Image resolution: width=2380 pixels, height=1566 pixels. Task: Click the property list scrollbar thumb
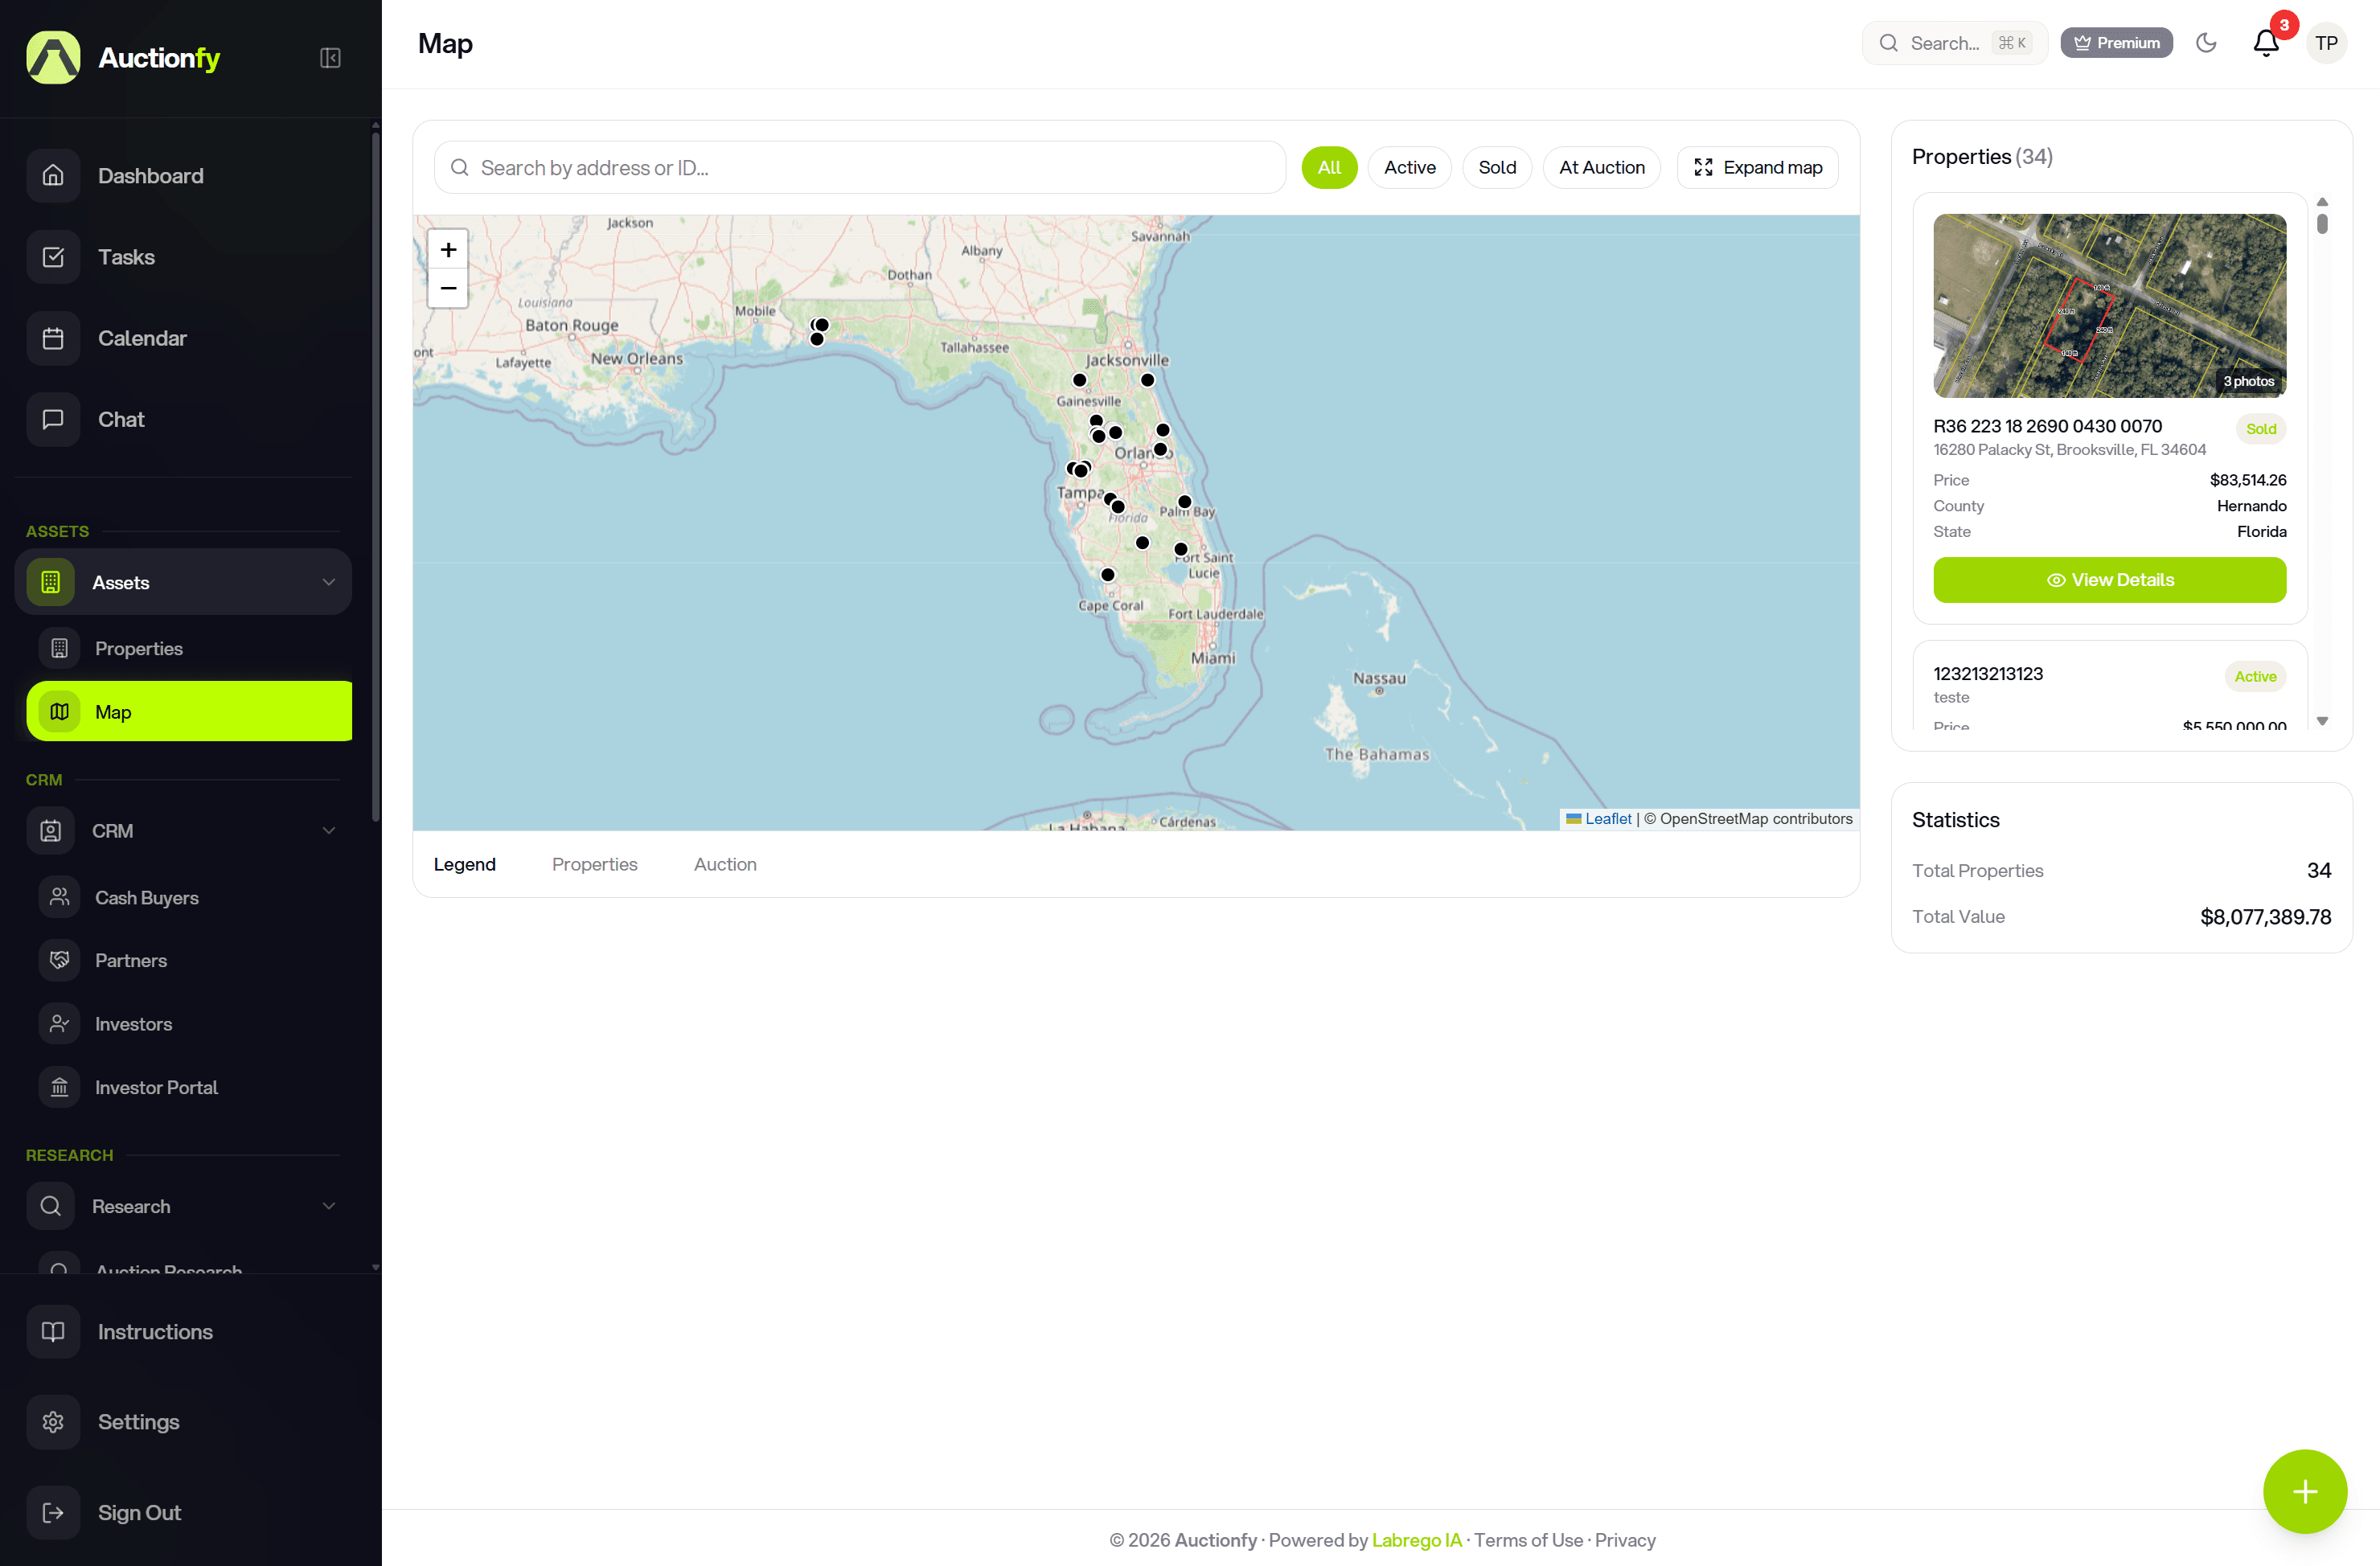[x=2322, y=224]
